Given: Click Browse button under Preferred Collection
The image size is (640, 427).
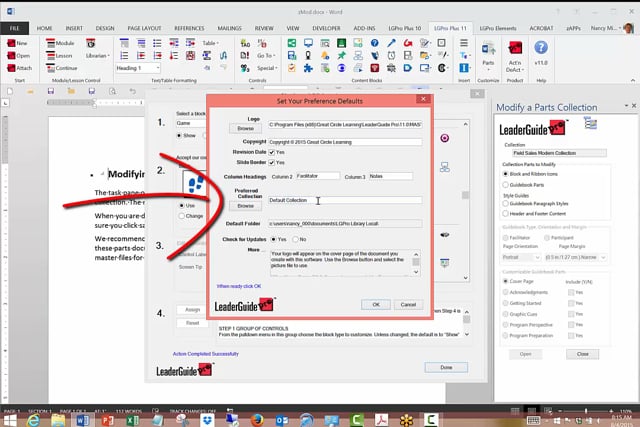Looking at the screenshot, I should click(245, 206).
